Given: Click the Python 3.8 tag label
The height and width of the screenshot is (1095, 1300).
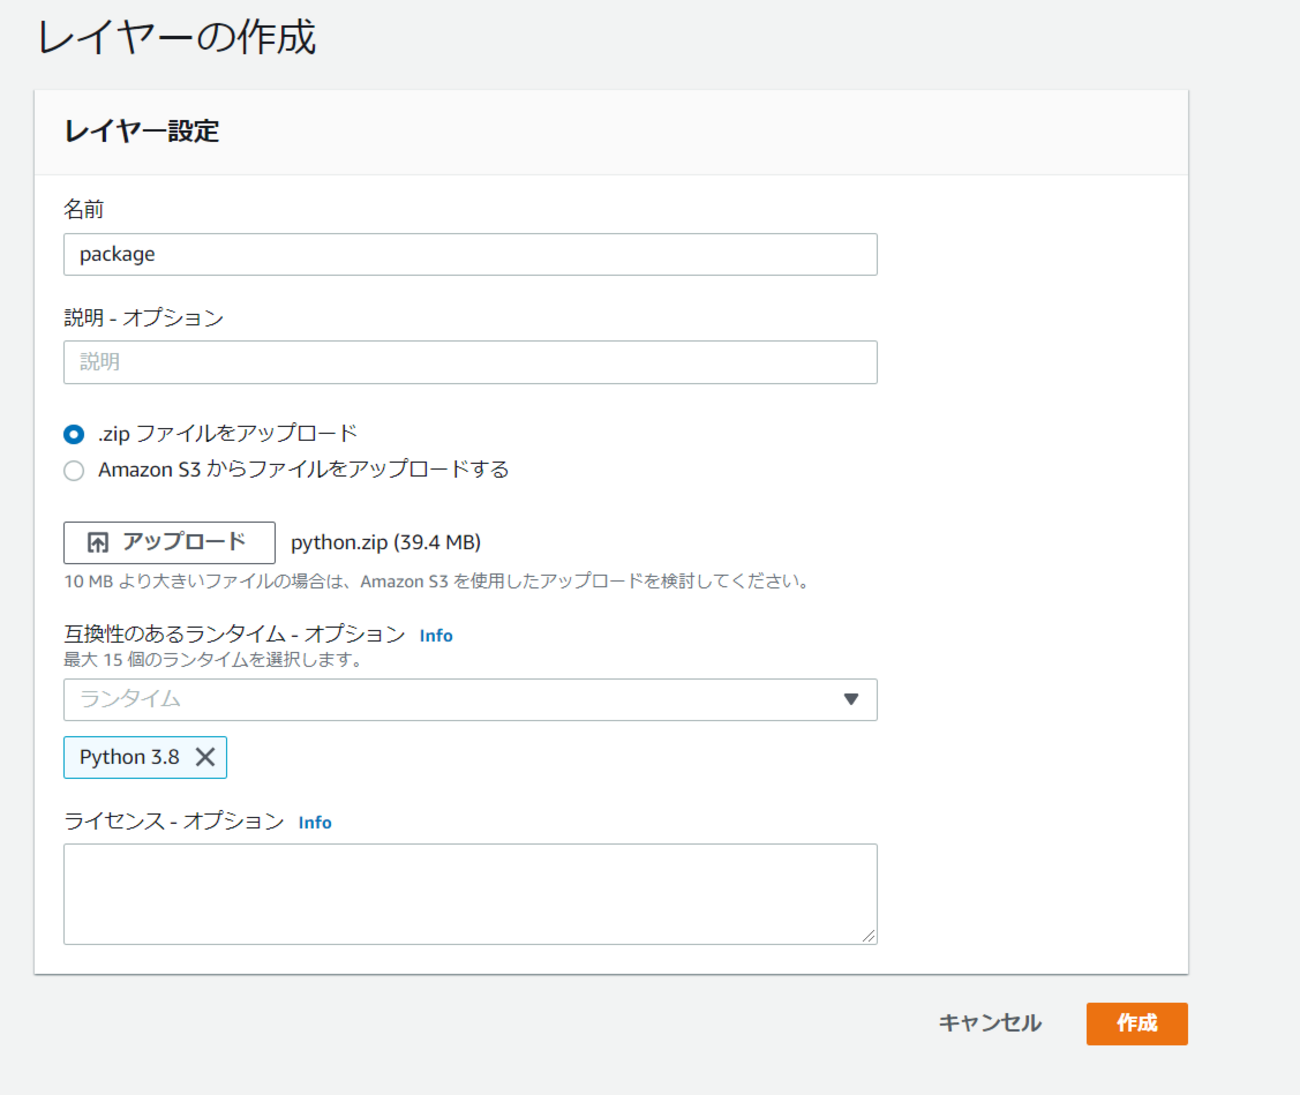Looking at the screenshot, I should (x=129, y=757).
